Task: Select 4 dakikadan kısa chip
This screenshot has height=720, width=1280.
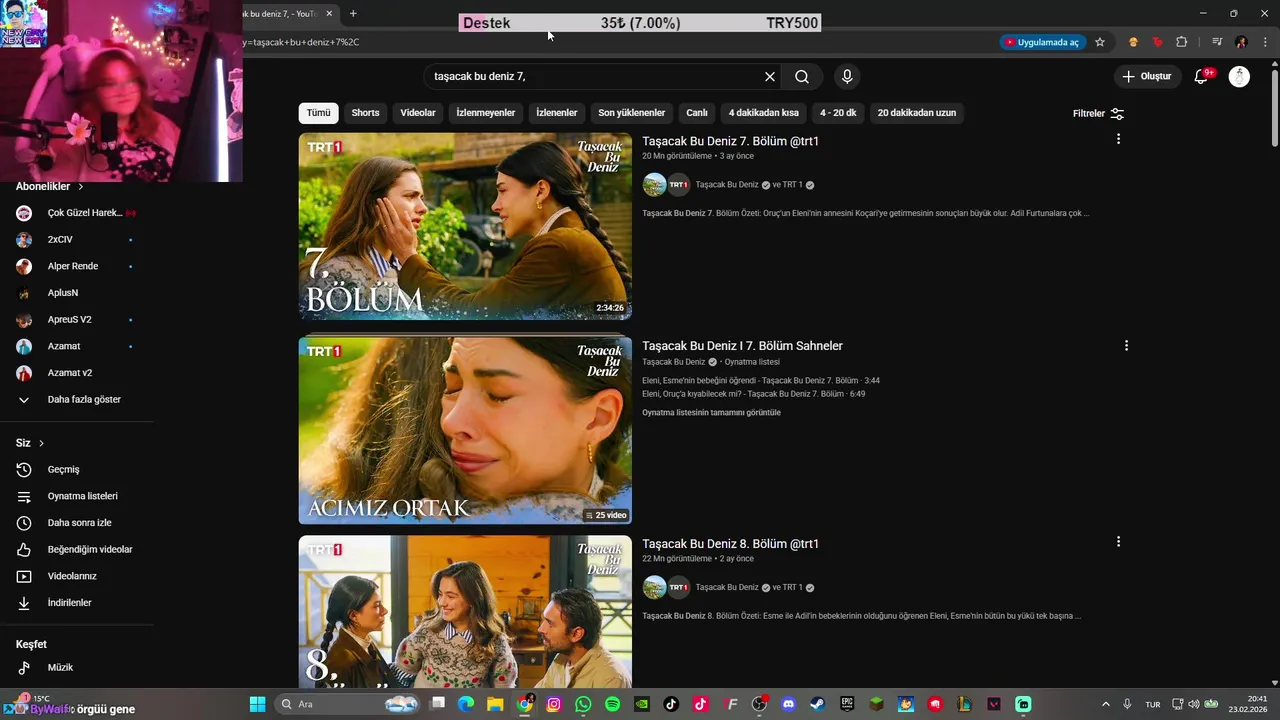Action: point(763,113)
